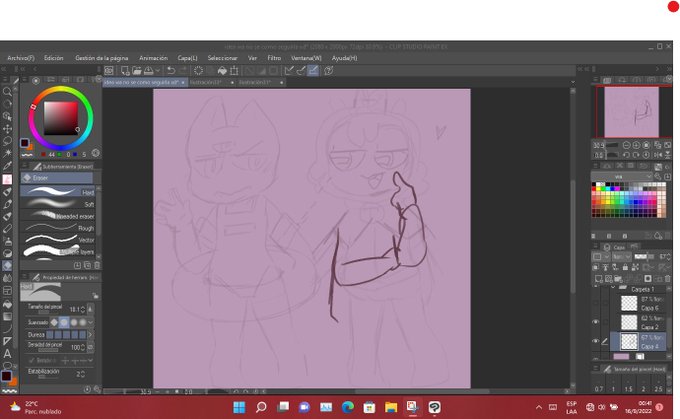The image size is (680, 419).
Task: Select the Zoom magnifier tool
Action: coord(7,92)
